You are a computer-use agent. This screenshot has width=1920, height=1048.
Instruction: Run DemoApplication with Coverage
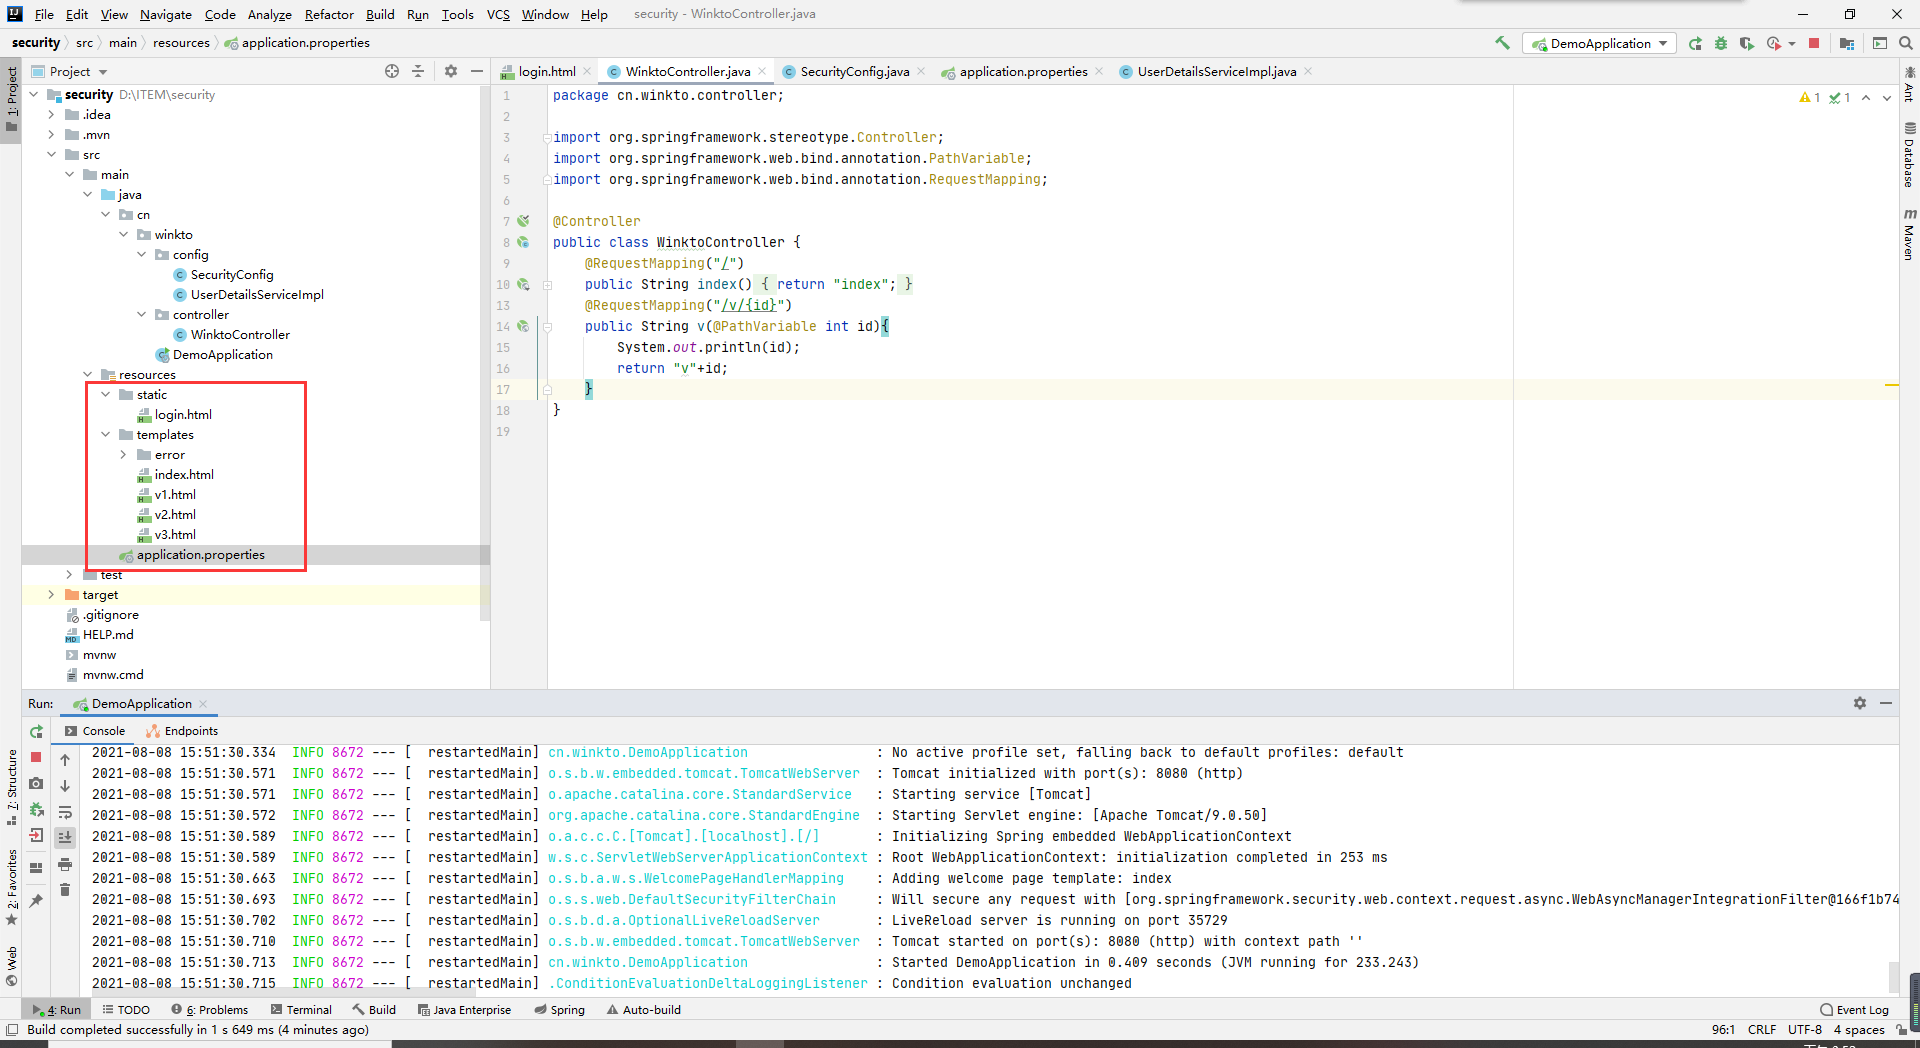click(x=1746, y=43)
